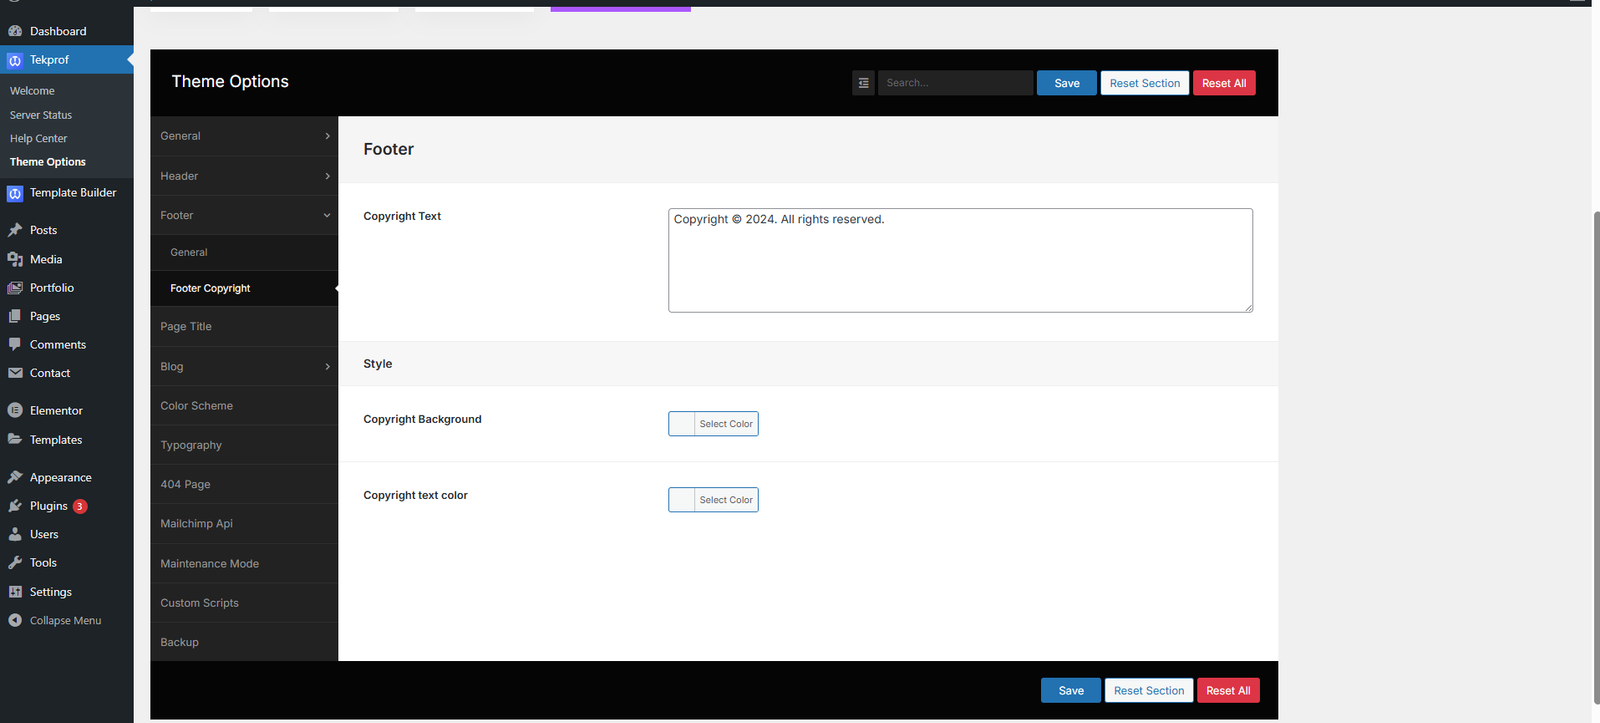The image size is (1600, 723).
Task: Click the Elementor icon
Action: tap(15, 410)
